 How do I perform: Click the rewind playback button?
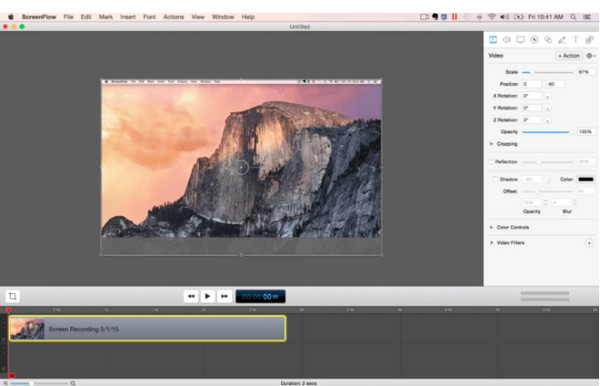(x=191, y=296)
